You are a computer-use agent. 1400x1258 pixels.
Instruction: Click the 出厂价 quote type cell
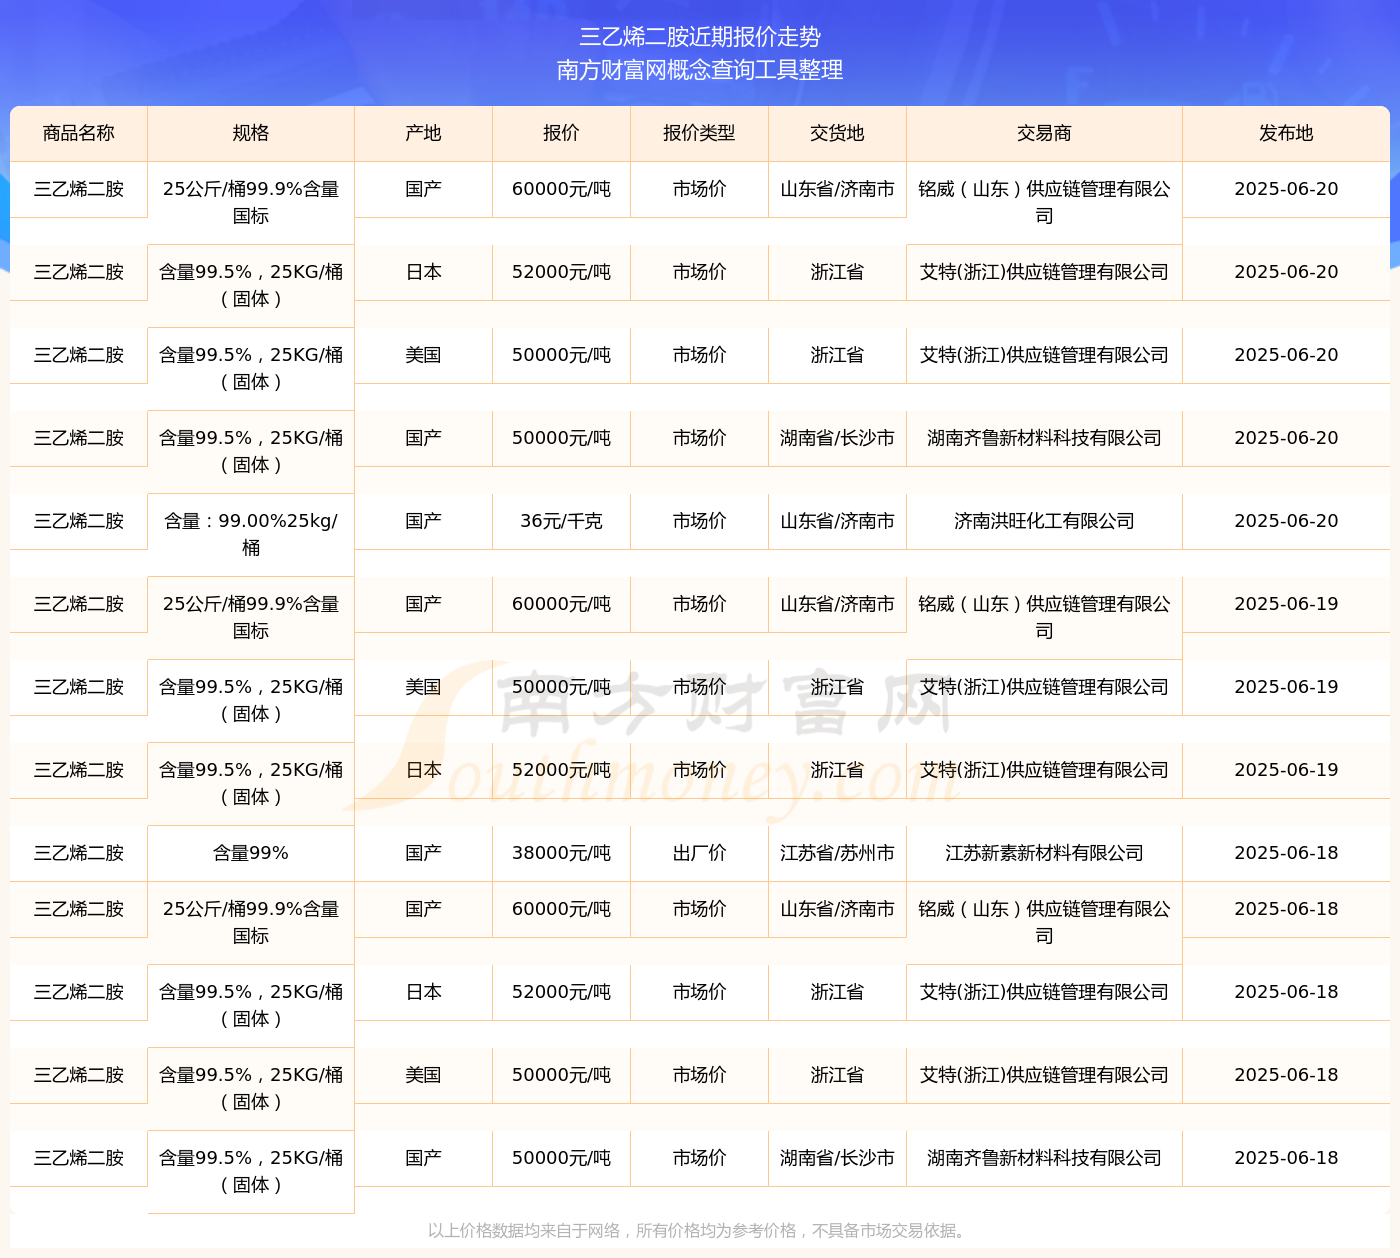tap(700, 853)
